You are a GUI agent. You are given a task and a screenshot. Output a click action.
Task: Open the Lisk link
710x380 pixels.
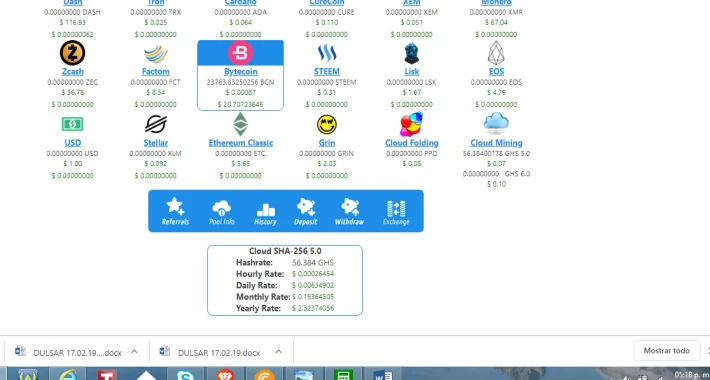tap(412, 72)
